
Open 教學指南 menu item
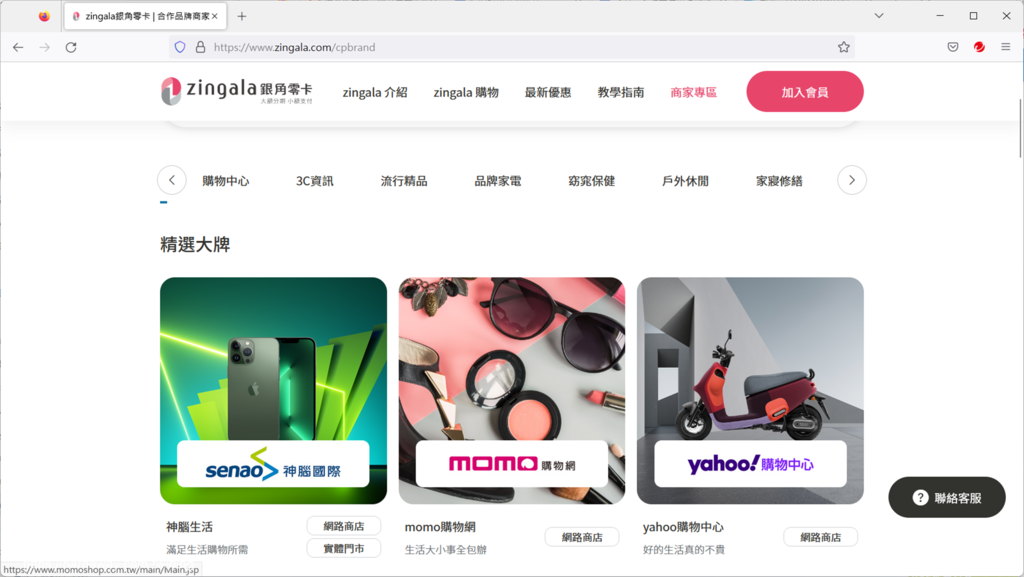(620, 93)
